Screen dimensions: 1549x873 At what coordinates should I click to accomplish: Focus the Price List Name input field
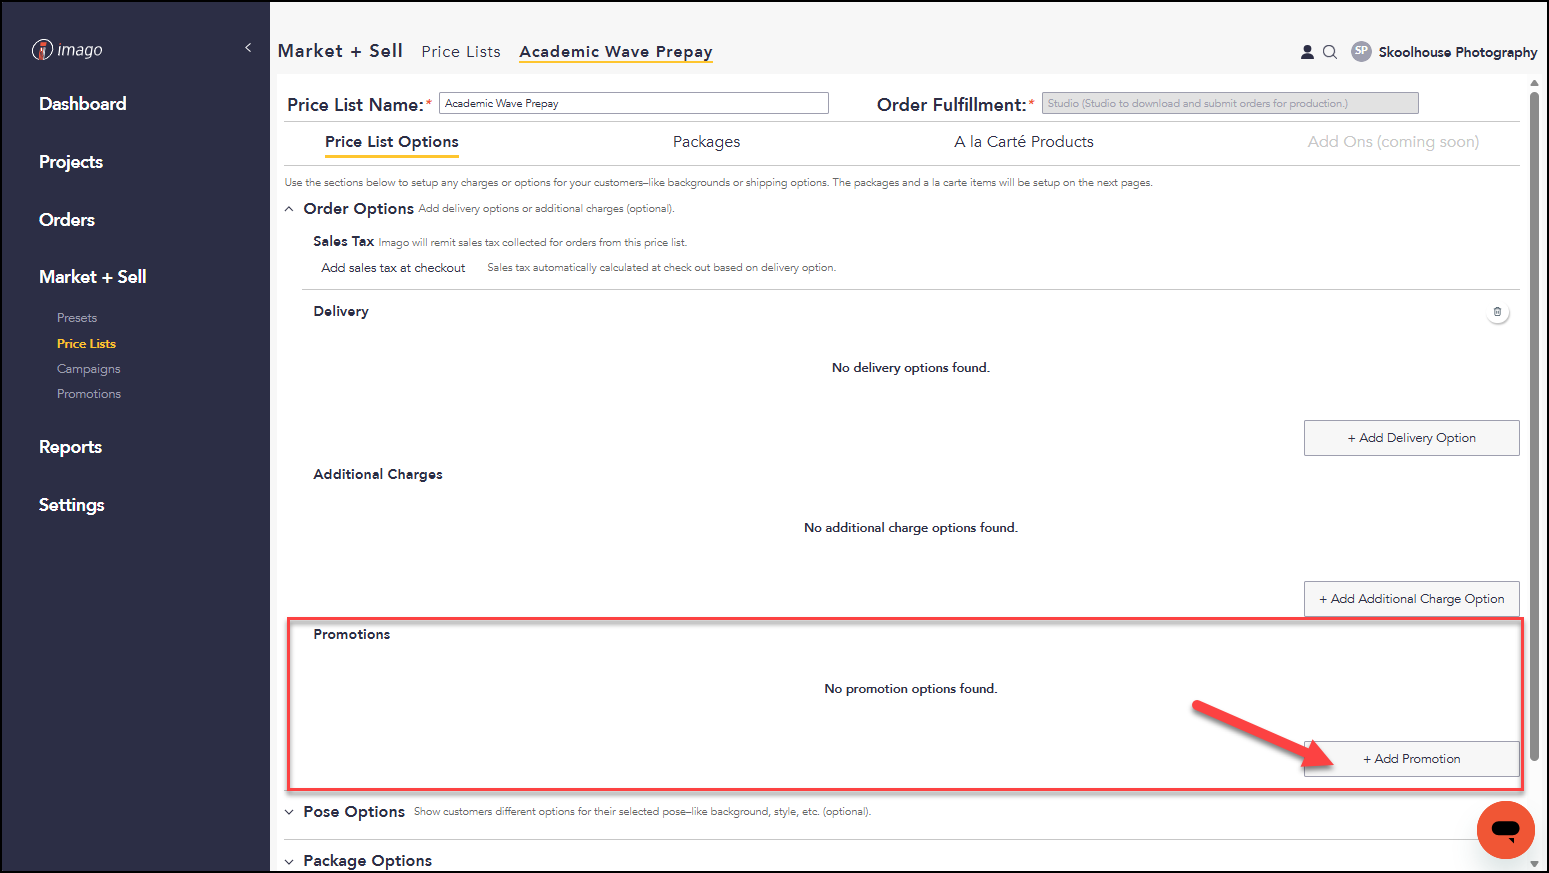(634, 103)
